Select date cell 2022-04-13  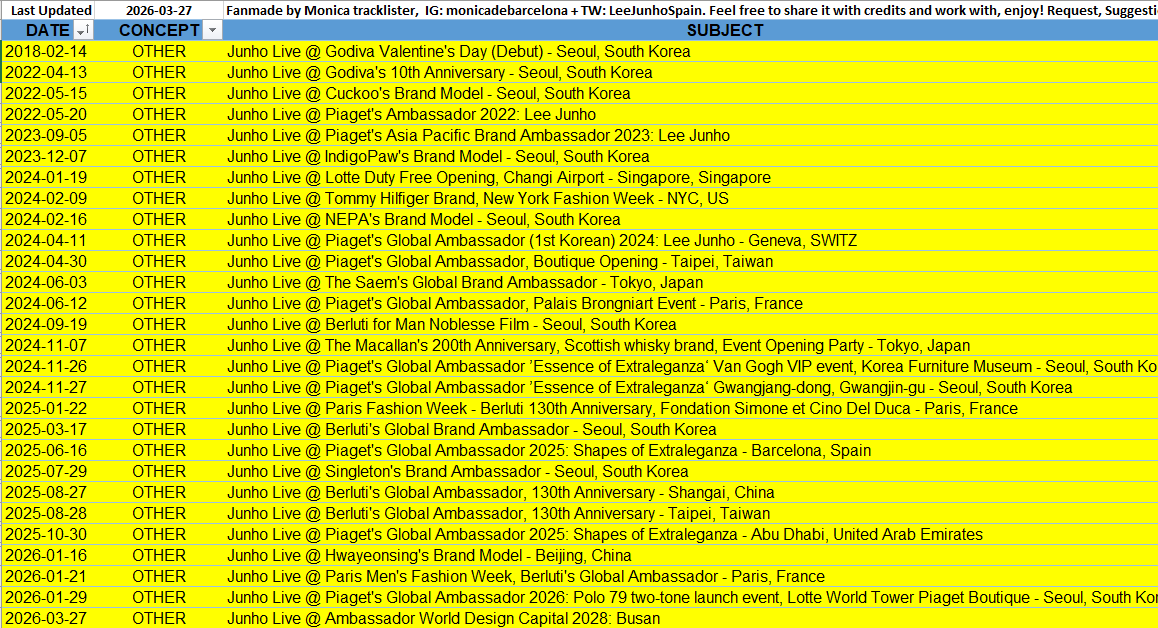tap(48, 72)
